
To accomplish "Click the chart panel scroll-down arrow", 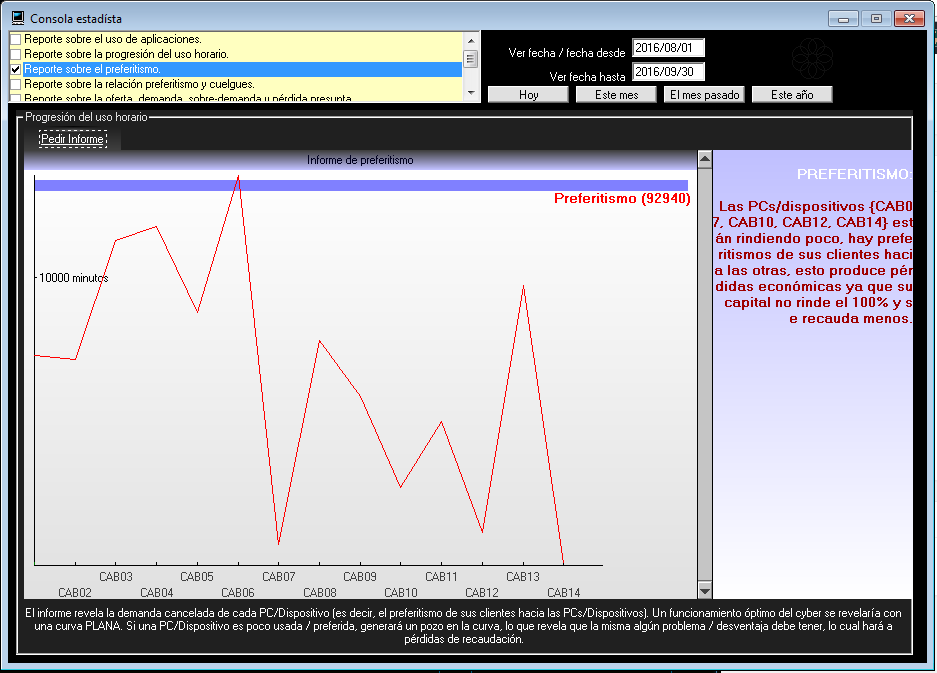I will pyautogui.click(x=704, y=589).
